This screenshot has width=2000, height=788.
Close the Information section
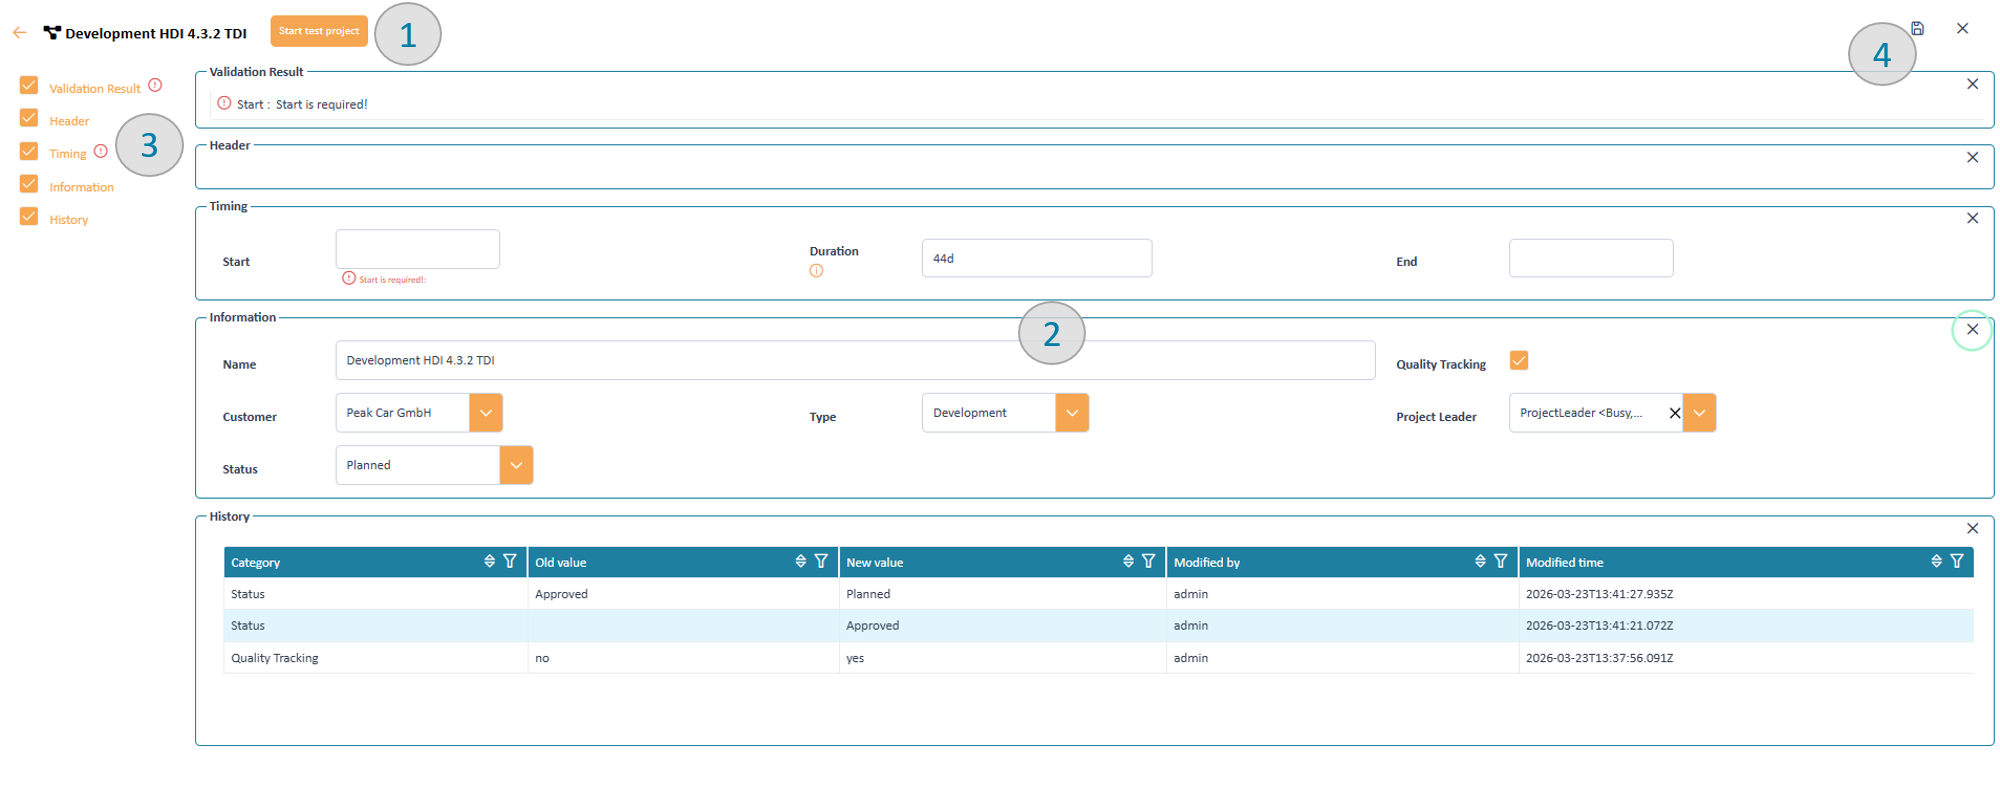point(1972,329)
